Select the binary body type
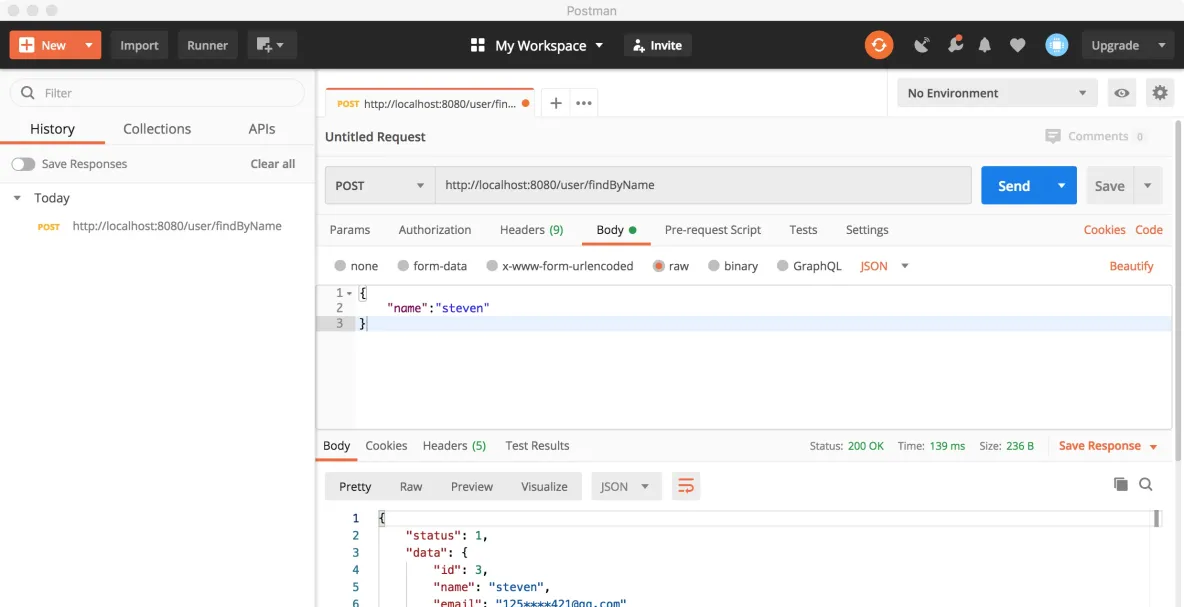The height and width of the screenshot is (607, 1184). [x=714, y=266]
